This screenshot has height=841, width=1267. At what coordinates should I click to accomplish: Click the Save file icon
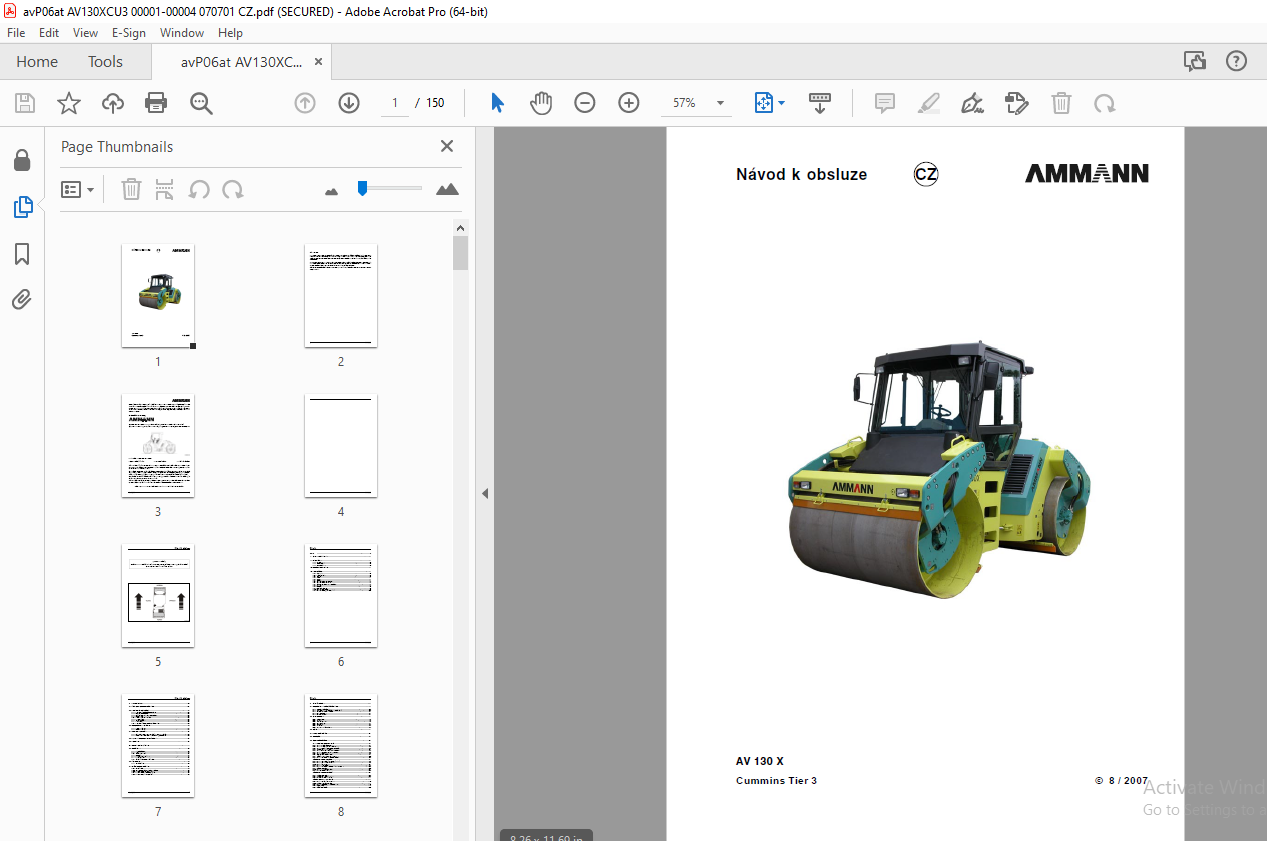pyautogui.click(x=25, y=103)
